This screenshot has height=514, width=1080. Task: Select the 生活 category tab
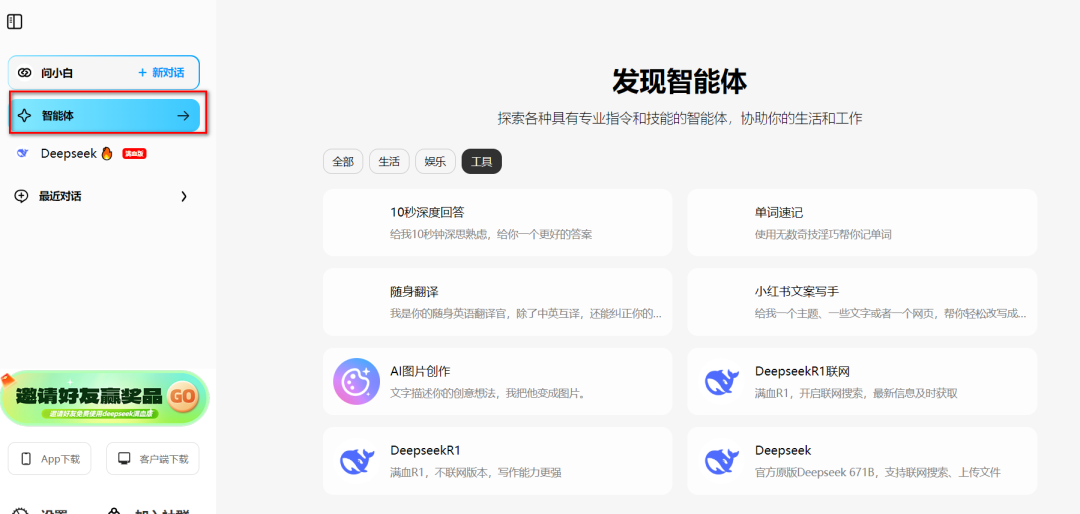[x=389, y=162]
